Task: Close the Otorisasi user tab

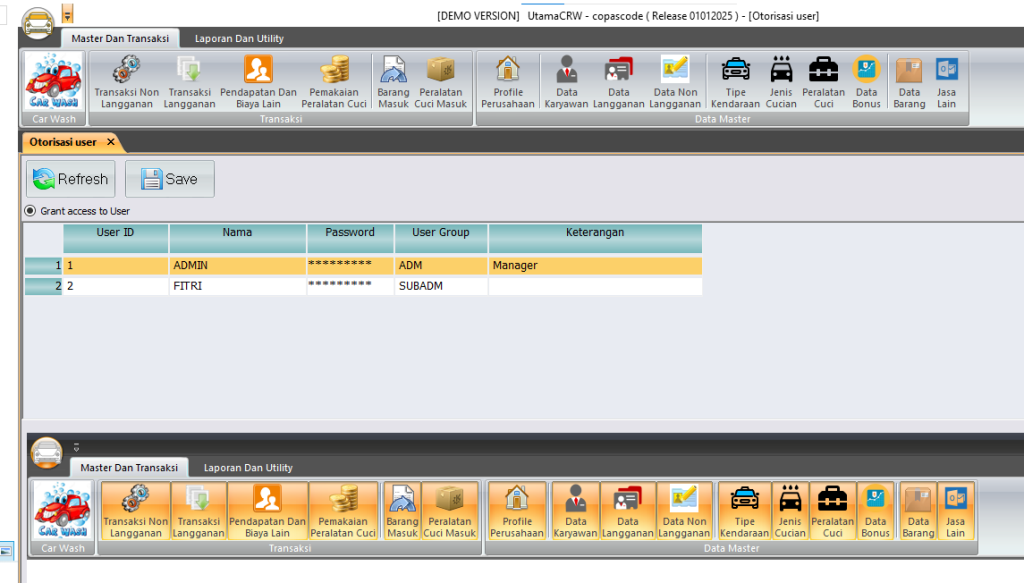Action: pos(110,142)
